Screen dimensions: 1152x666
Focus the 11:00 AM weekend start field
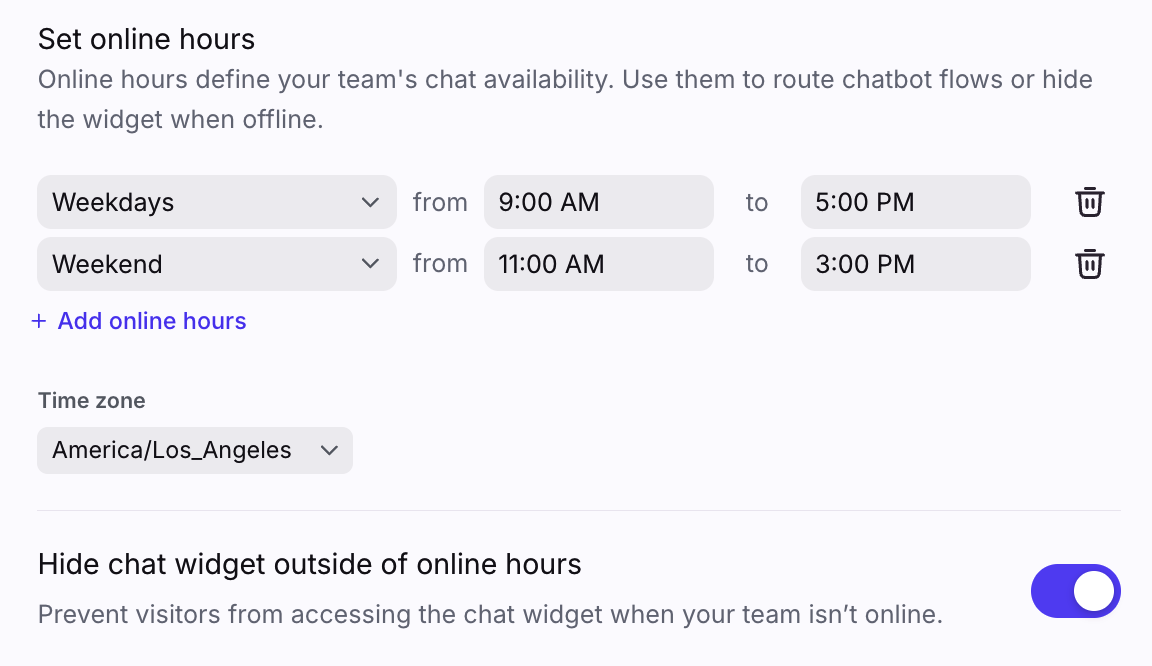point(598,264)
